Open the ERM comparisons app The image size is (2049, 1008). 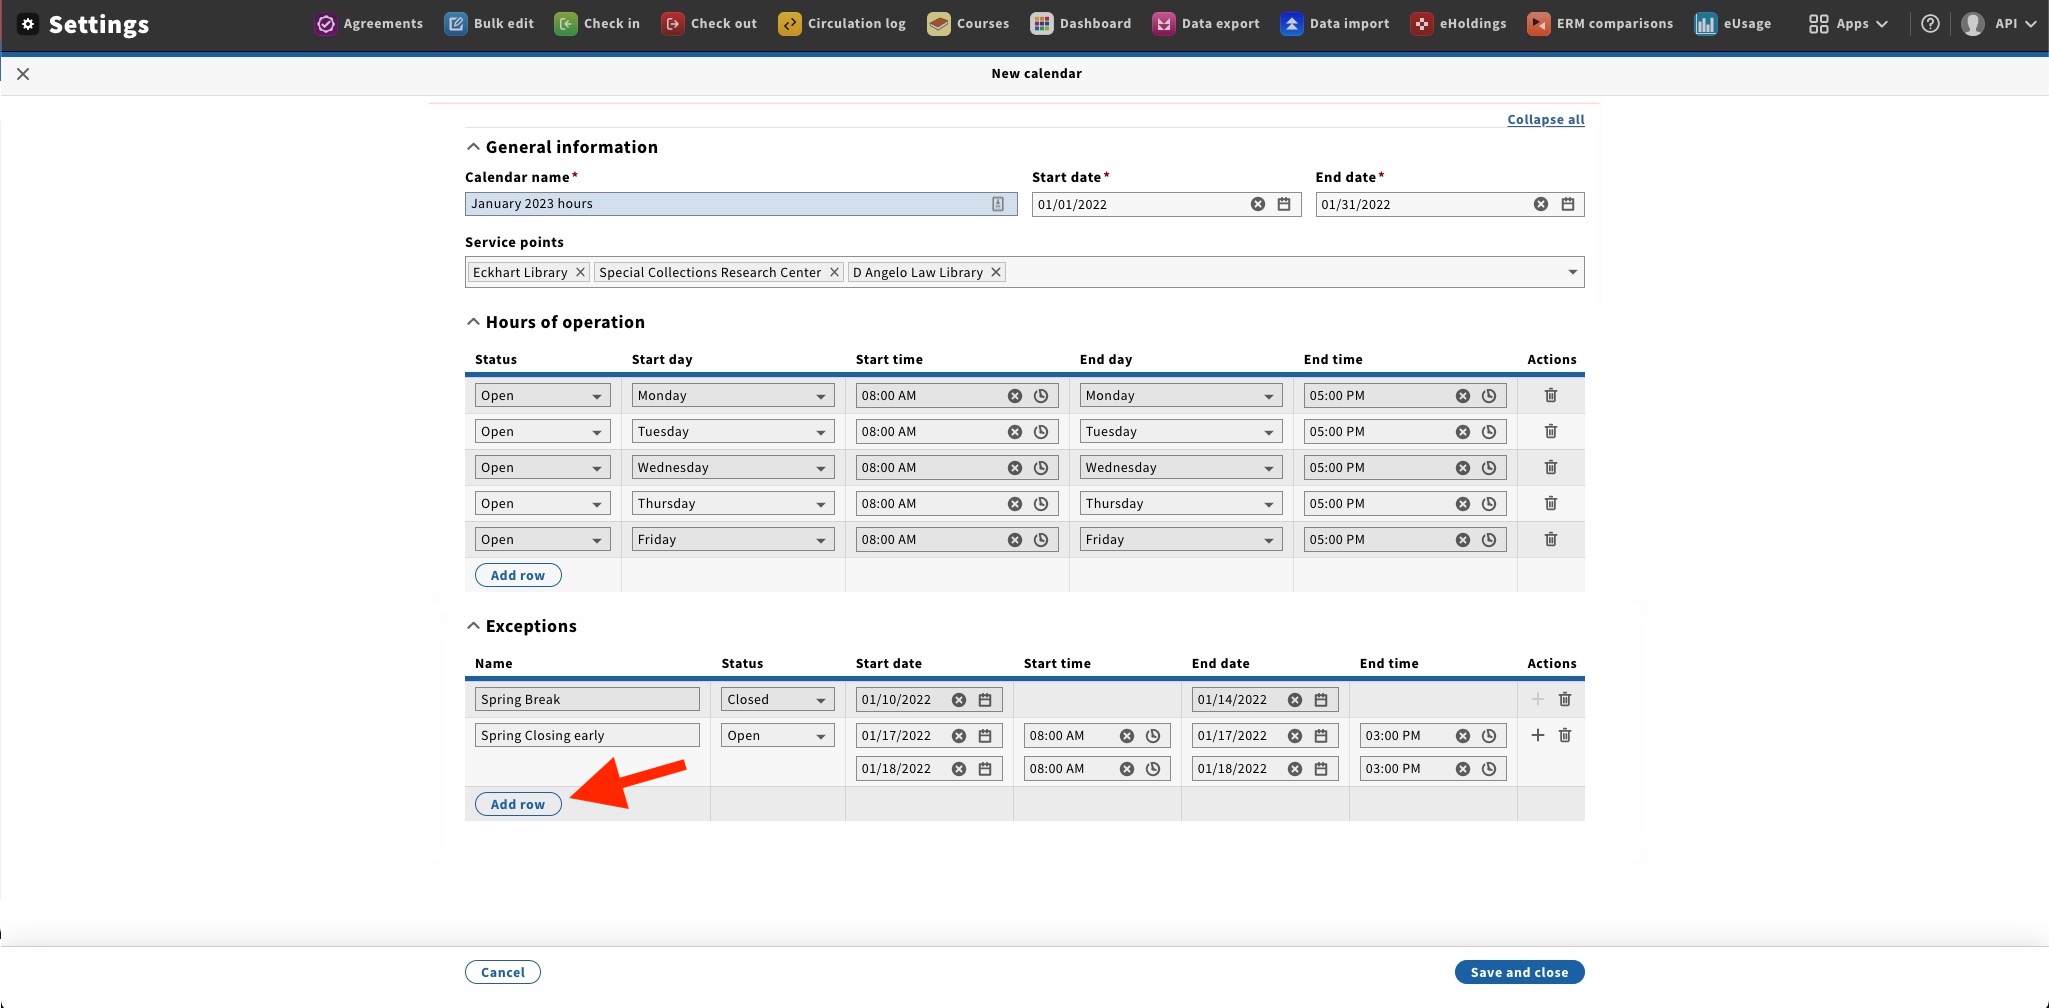(x=1600, y=24)
